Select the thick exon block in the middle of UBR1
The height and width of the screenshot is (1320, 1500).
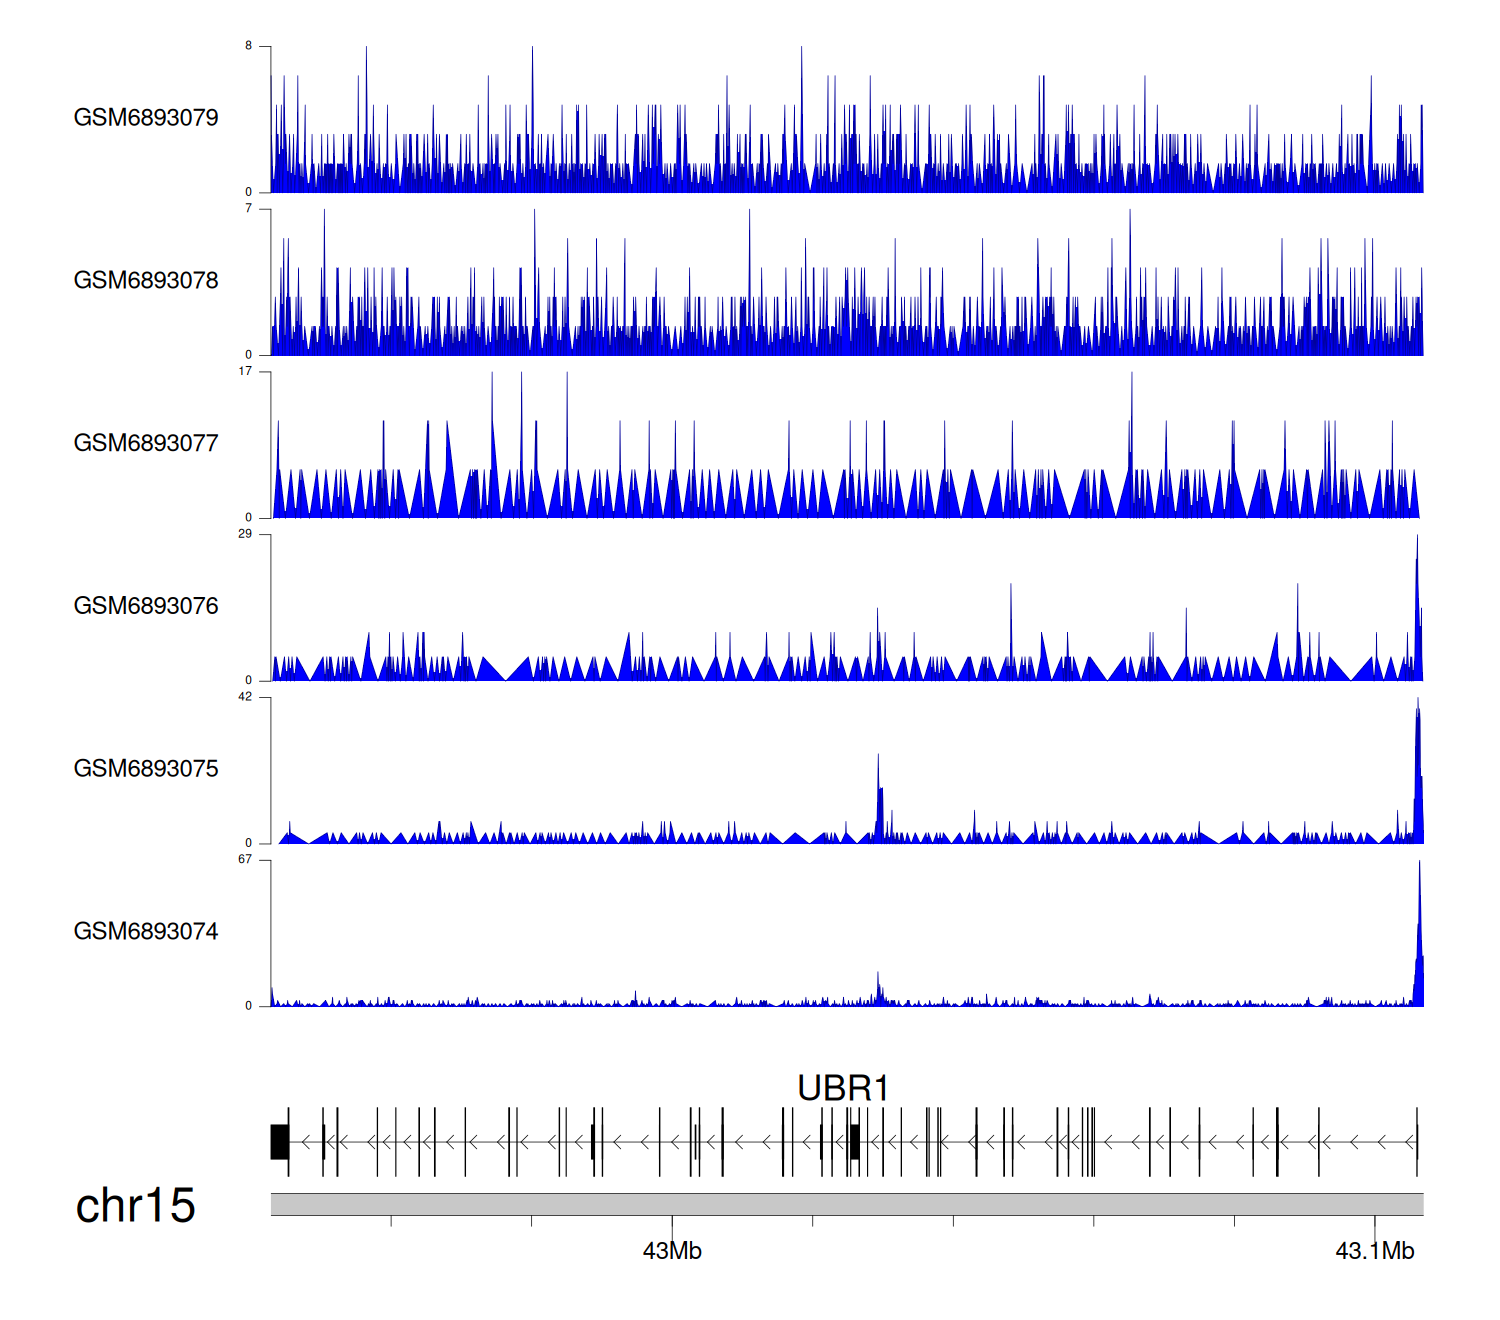[x=854, y=1142]
